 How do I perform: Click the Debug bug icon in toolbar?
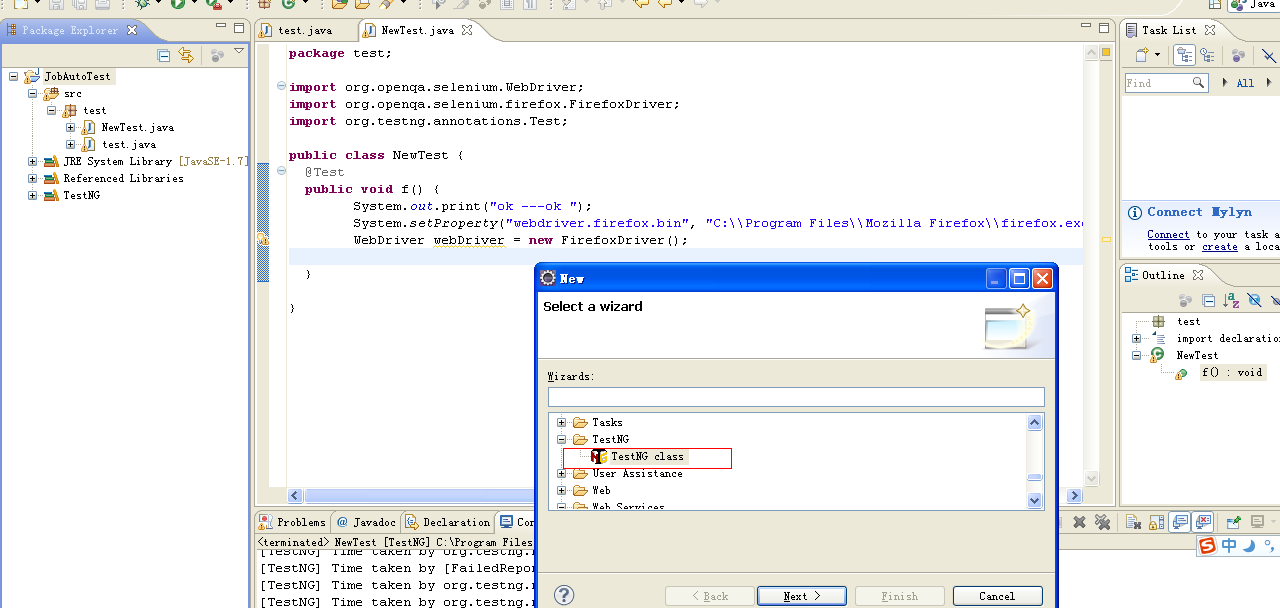click(144, 4)
